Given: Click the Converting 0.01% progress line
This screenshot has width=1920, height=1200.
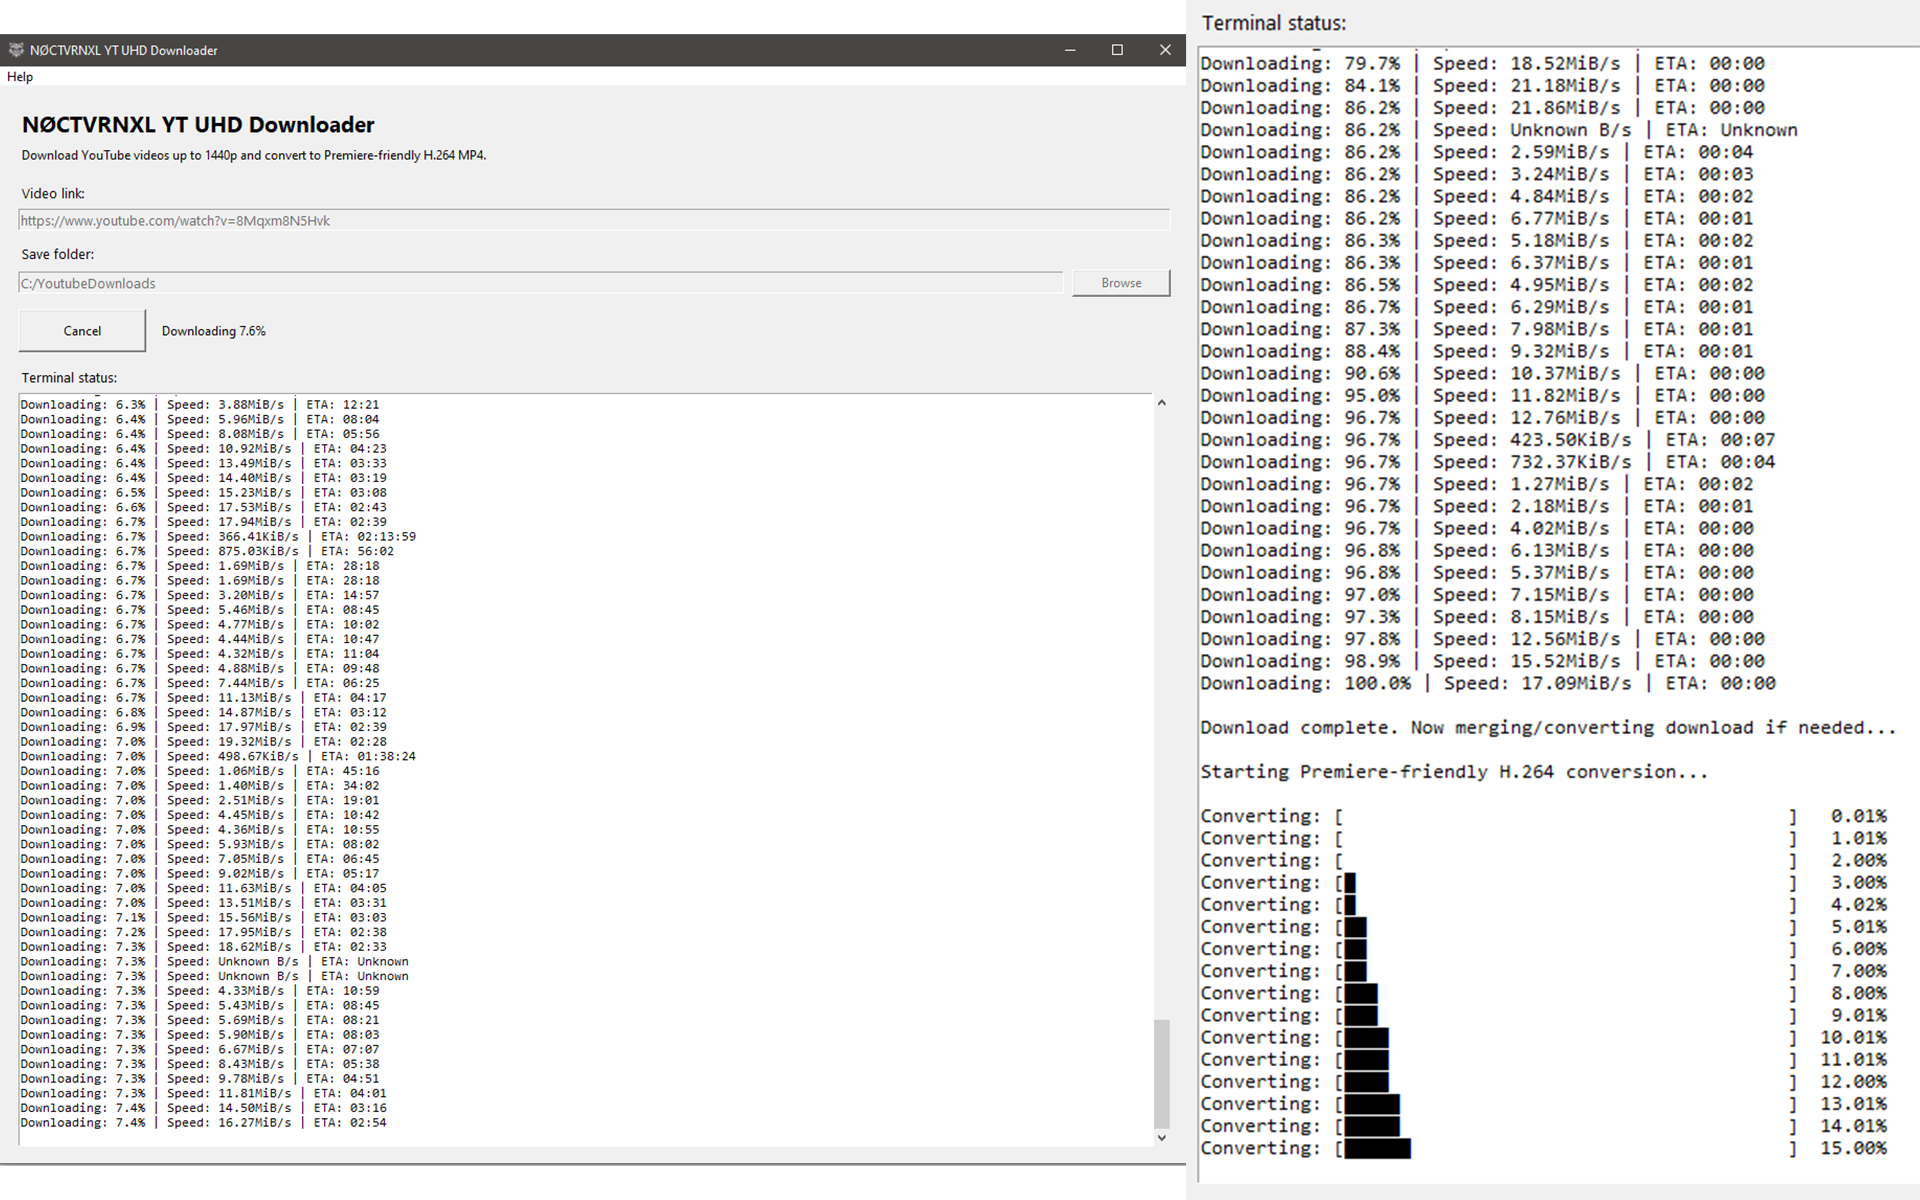Looking at the screenshot, I should (1544, 817).
